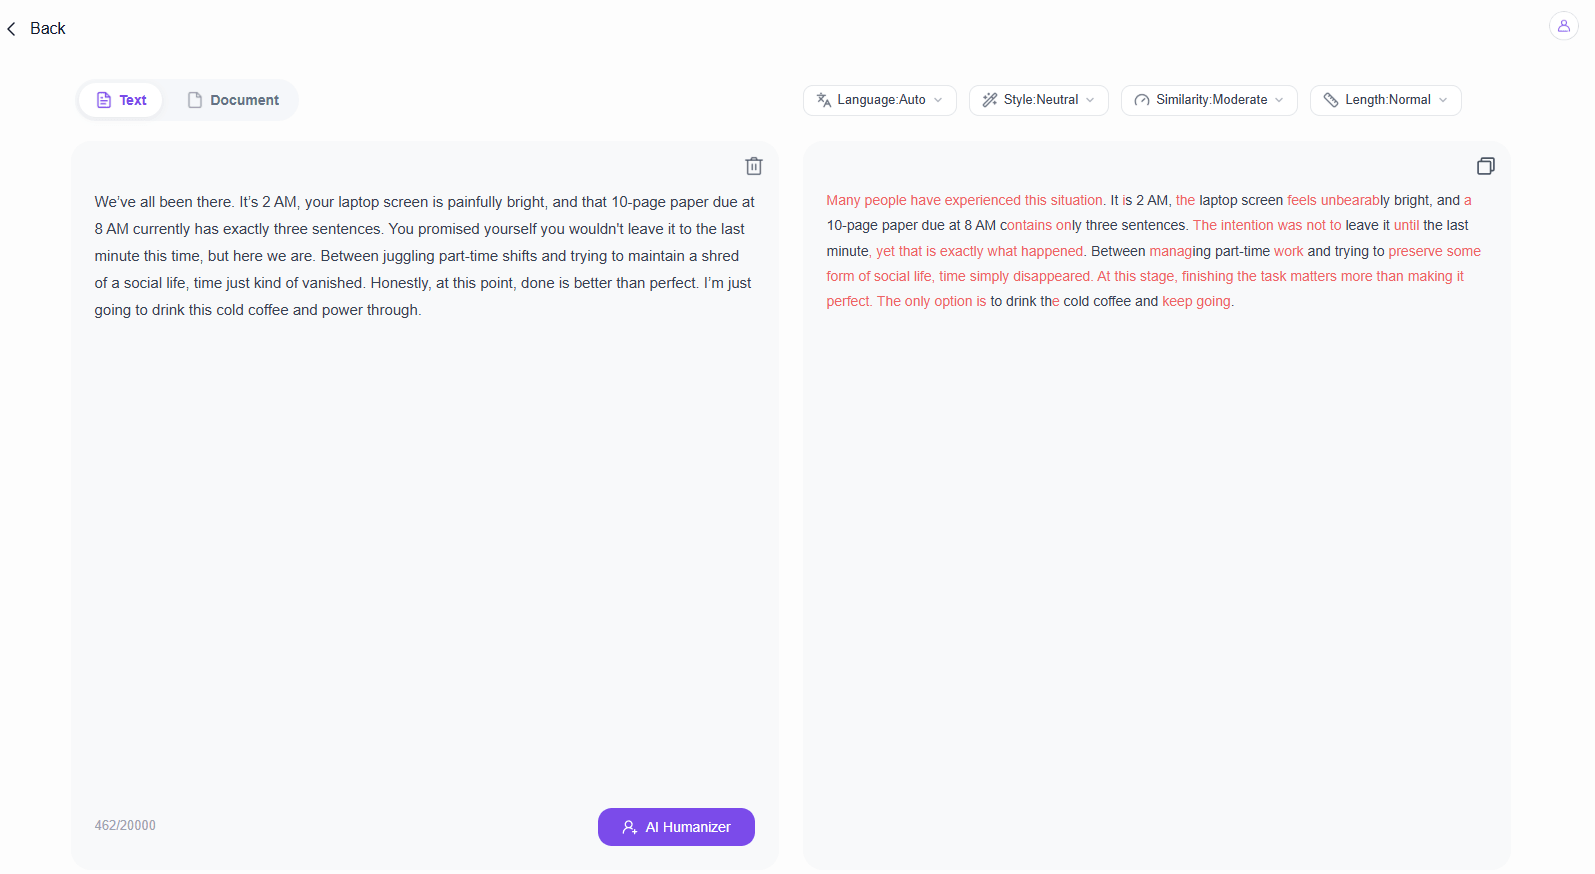Click inside the input text area
The width and height of the screenshot is (1595, 874).
coord(424,500)
